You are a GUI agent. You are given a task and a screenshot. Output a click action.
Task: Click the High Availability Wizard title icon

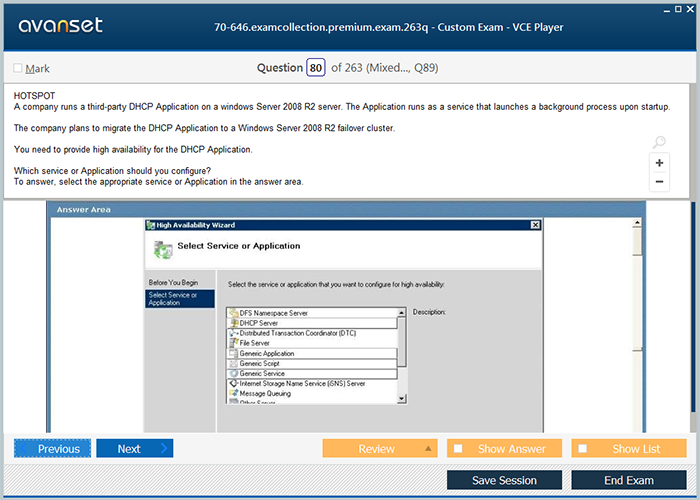tap(151, 225)
